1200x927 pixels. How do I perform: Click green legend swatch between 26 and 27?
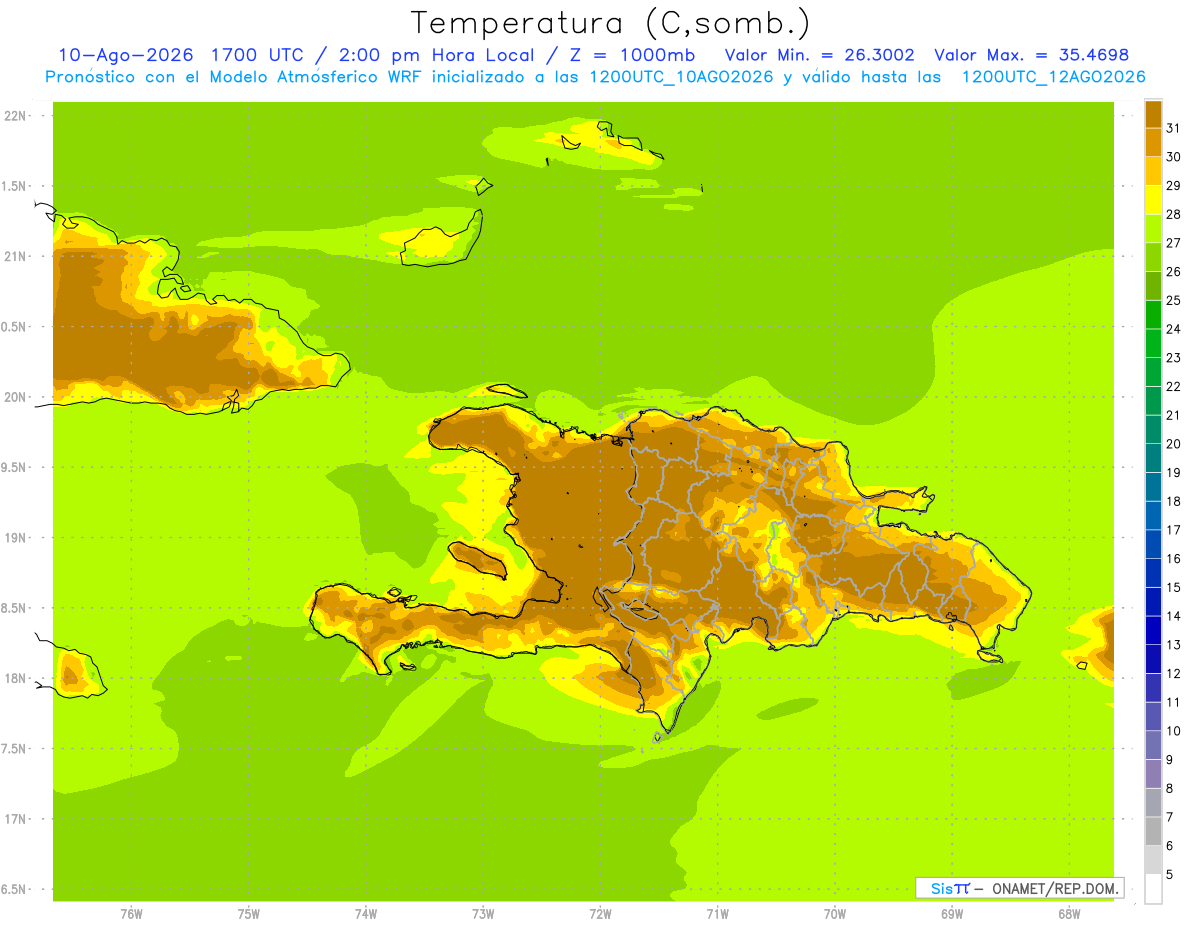click(x=1153, y=257)
